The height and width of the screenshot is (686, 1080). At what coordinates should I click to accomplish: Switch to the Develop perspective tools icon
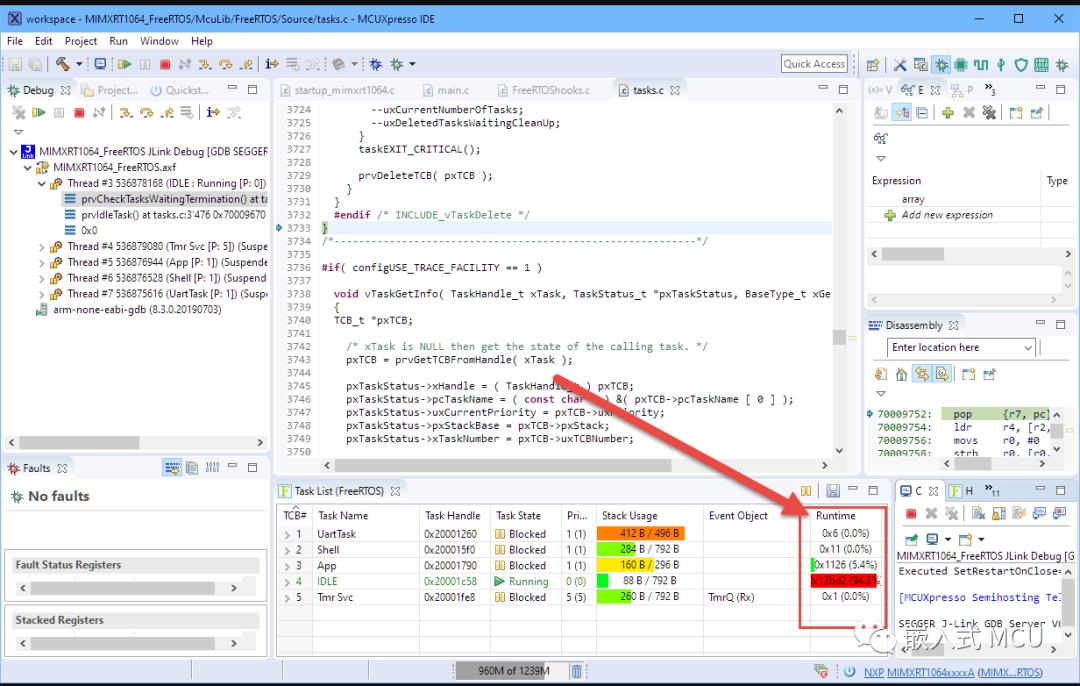pyautogui.click(x=900, y=65)
